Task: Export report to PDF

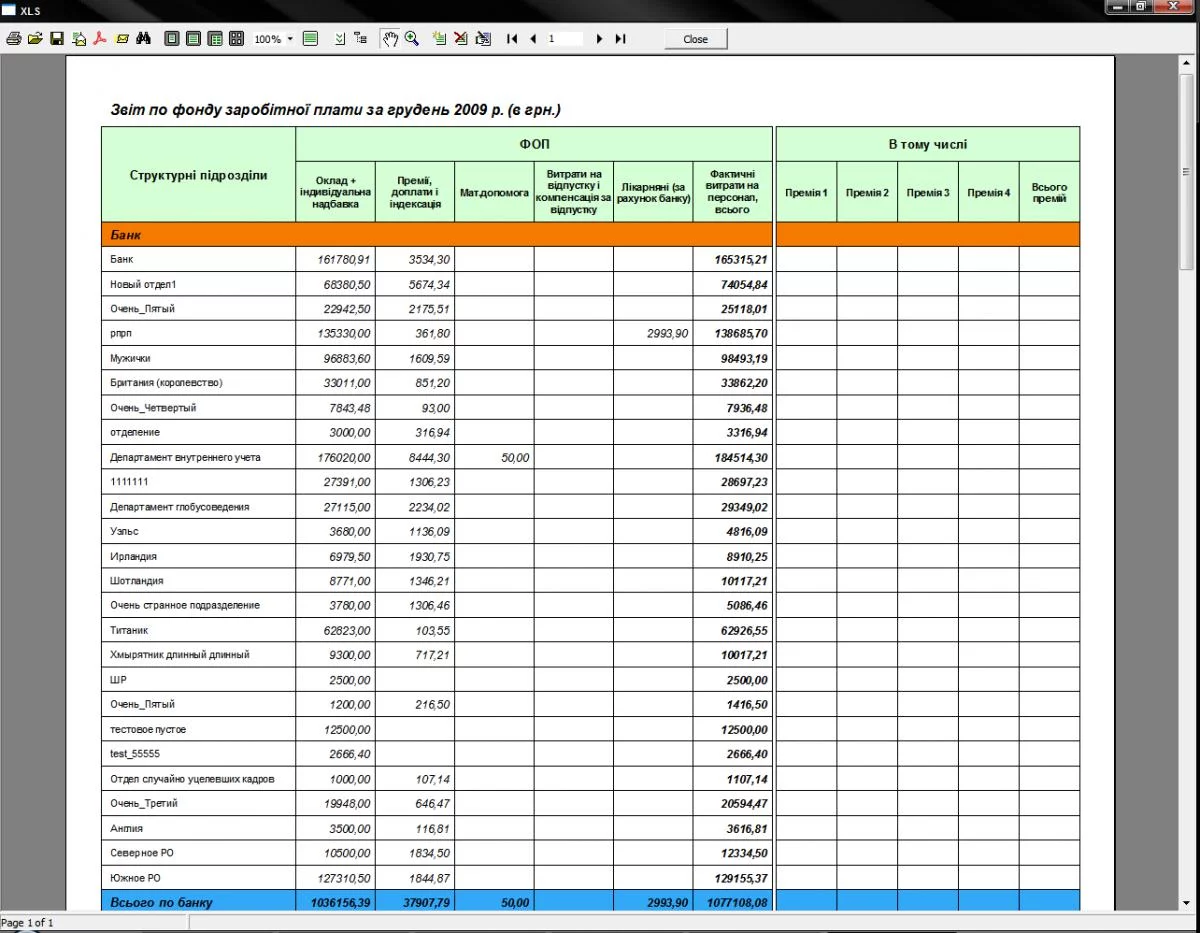Action: (100, 39)
